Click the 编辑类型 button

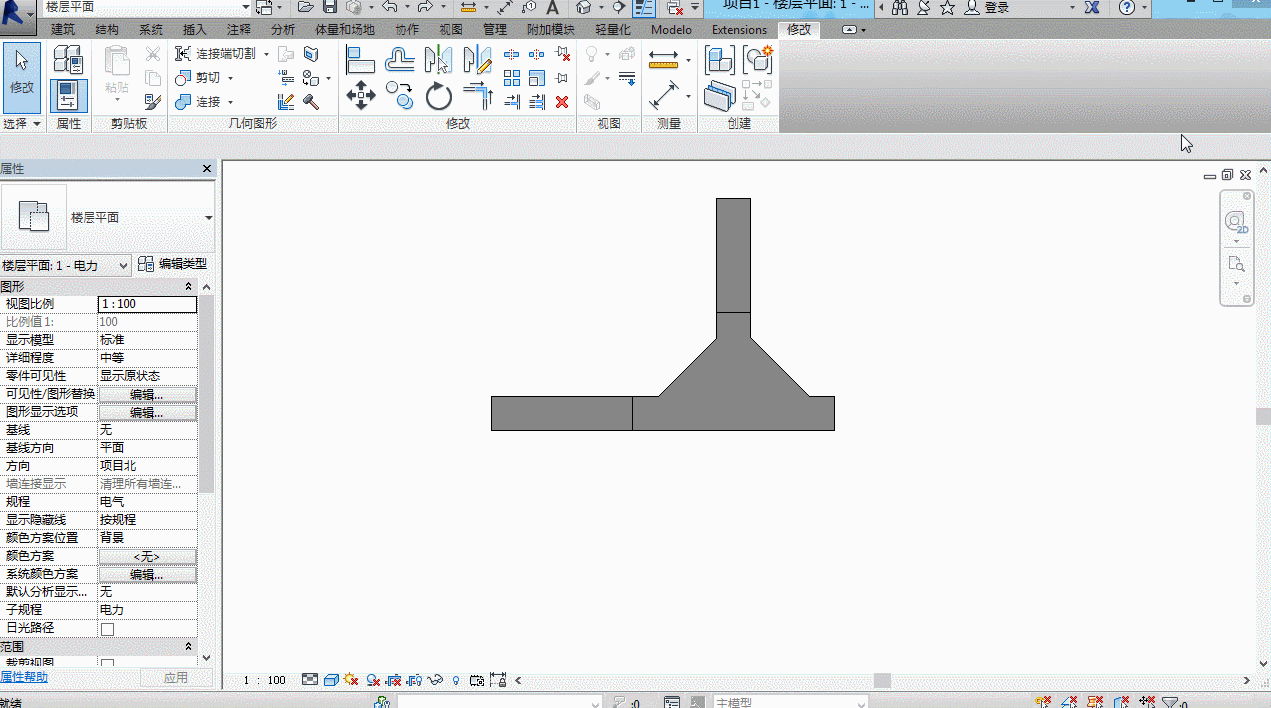pyautogui.click(x=173, y=265)
